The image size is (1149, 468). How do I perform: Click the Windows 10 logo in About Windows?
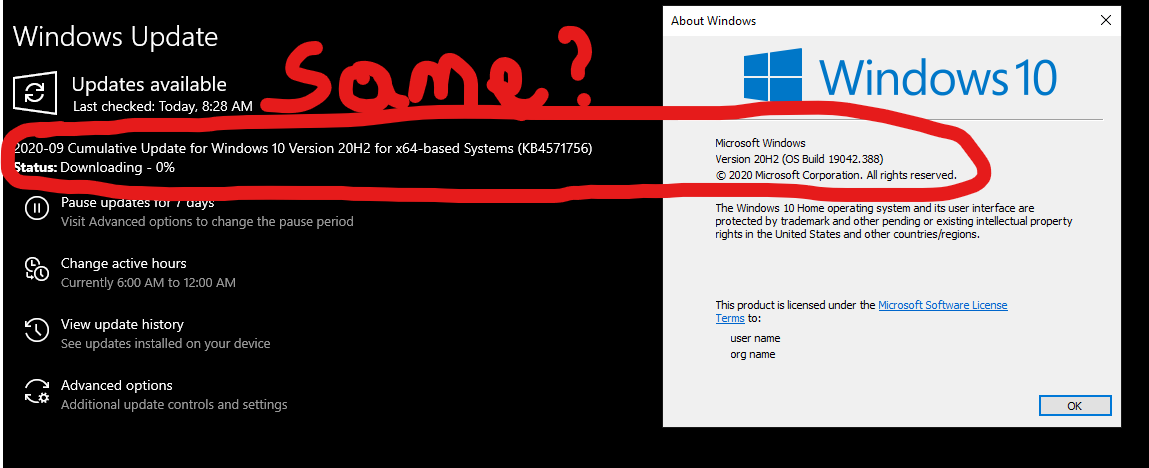click(900, 74)
